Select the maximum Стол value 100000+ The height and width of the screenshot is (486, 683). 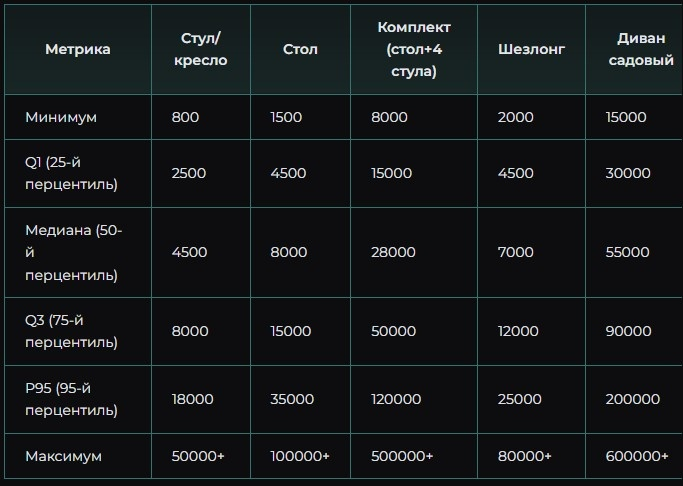click(300, 456)
